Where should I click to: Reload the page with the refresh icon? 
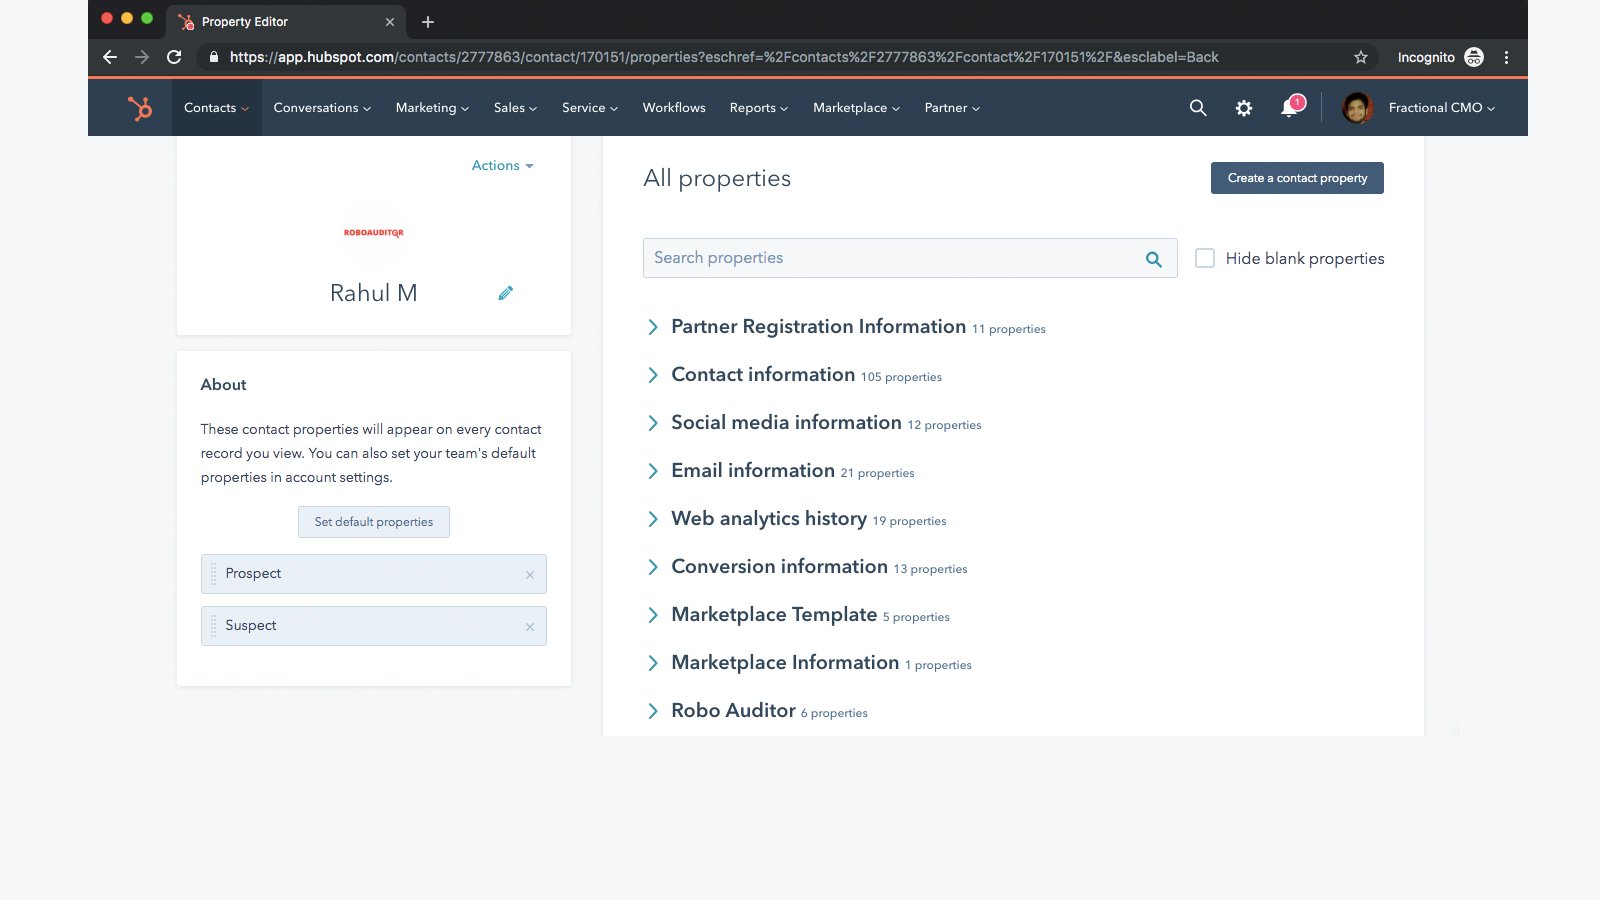click(173, 57)
